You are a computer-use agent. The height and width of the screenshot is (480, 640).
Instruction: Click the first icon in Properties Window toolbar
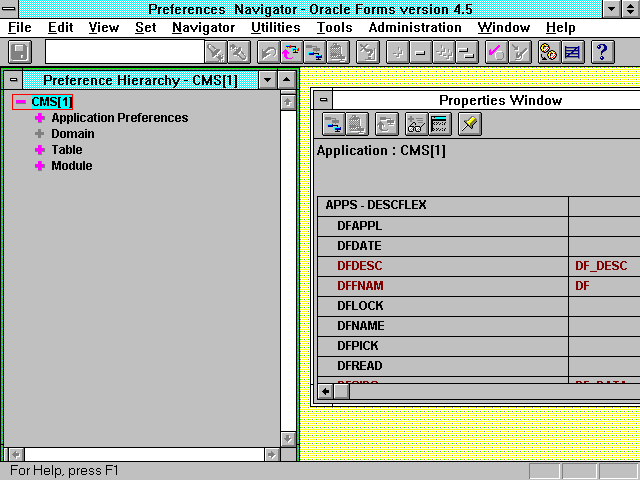pos(334,123)
